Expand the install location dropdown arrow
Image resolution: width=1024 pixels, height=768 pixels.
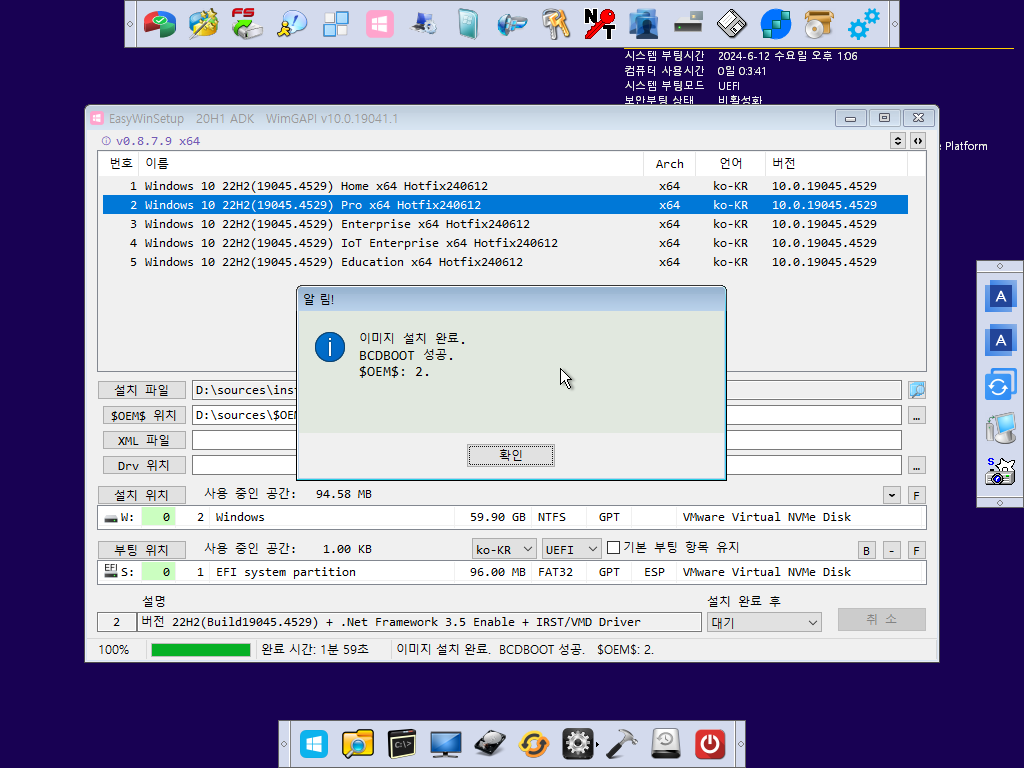point(891,495)
